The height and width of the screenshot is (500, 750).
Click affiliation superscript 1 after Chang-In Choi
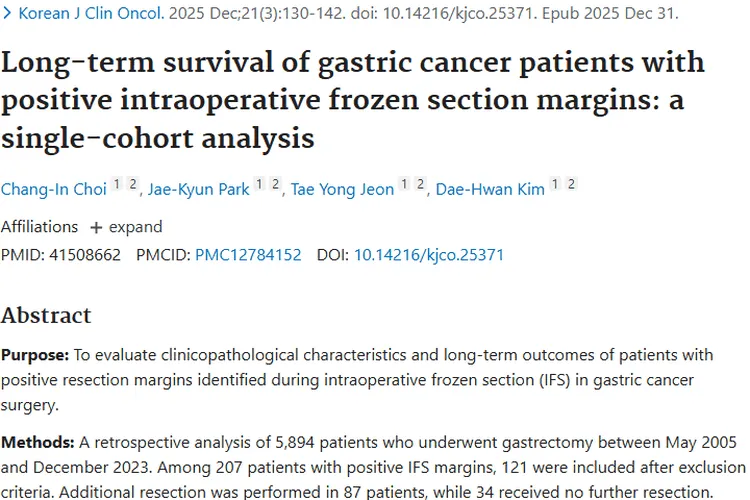click(116, 185)
